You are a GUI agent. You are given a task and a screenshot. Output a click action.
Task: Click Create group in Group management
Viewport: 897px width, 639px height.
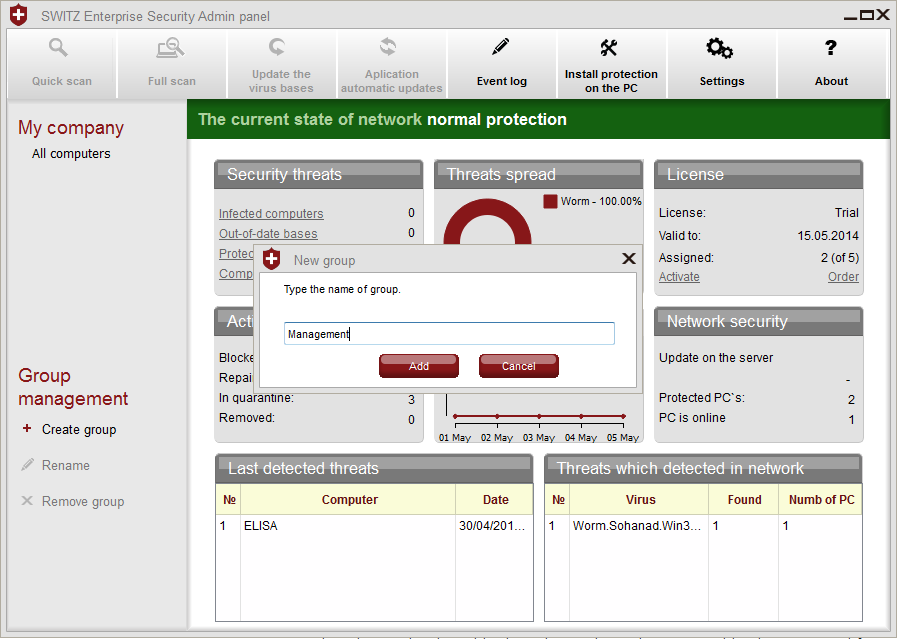79,430
